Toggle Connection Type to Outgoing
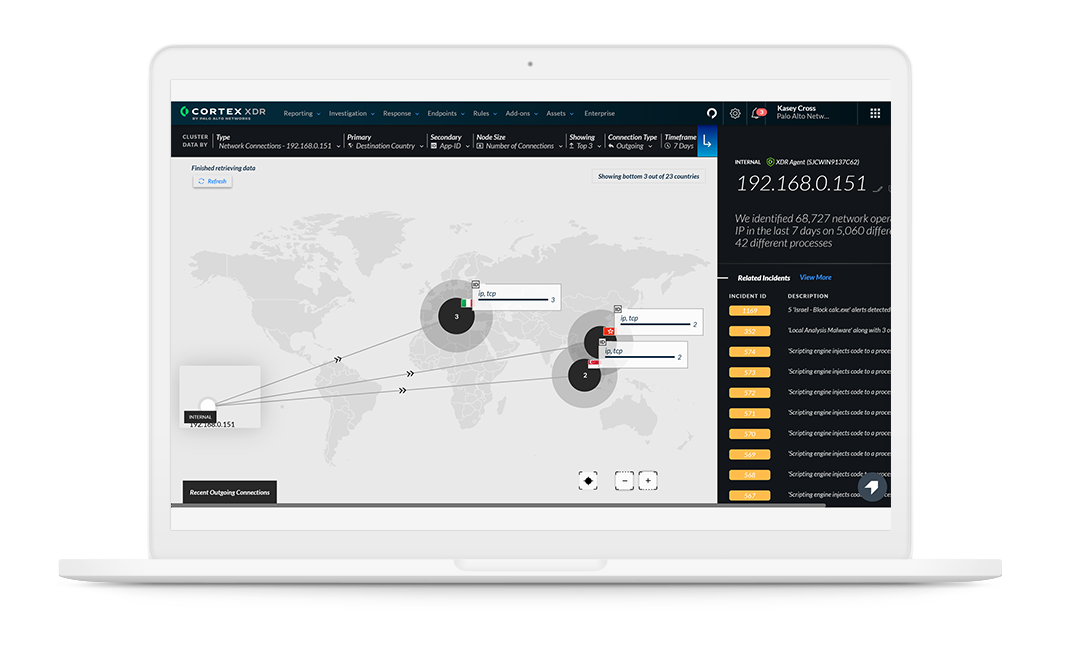 tap(630, 146)
